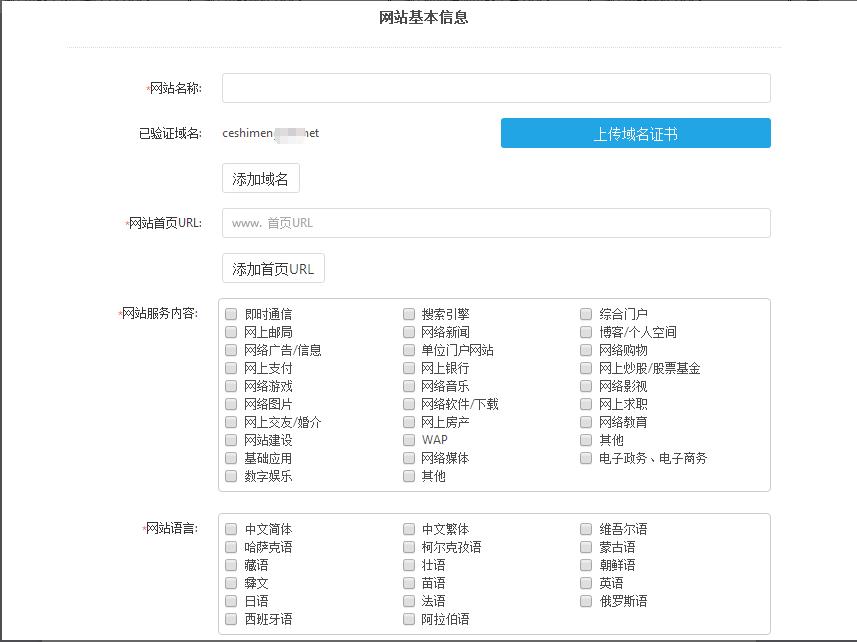The width and height of the screenshot is (857, 642).
Task: Check the 数字娱乐 checkbox
Action: (x=231, y=476)
